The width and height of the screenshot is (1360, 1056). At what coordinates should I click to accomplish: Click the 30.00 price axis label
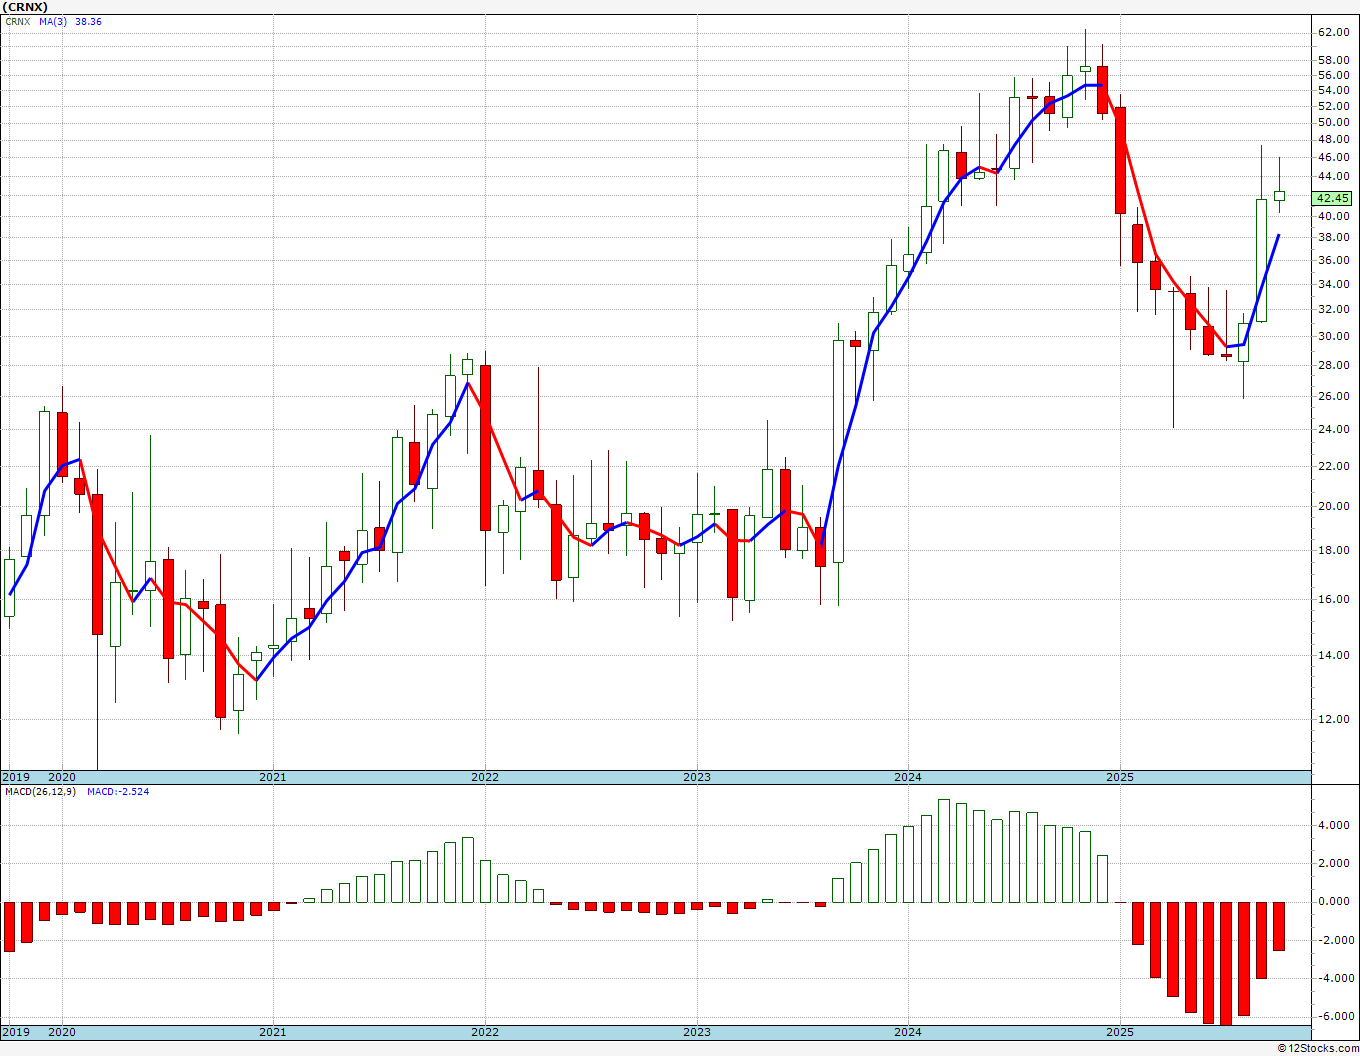1333,337
